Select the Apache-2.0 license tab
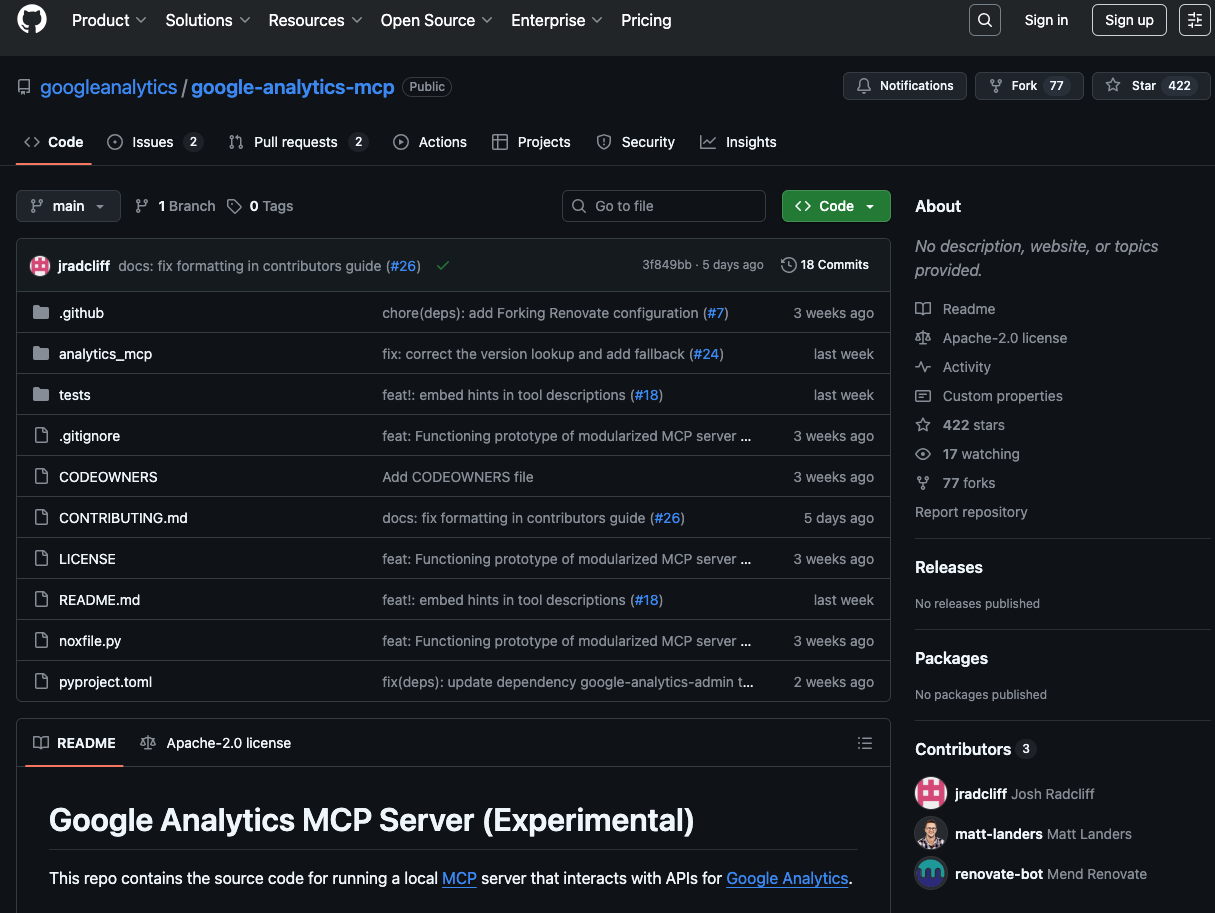 click(x=215, y=743)
